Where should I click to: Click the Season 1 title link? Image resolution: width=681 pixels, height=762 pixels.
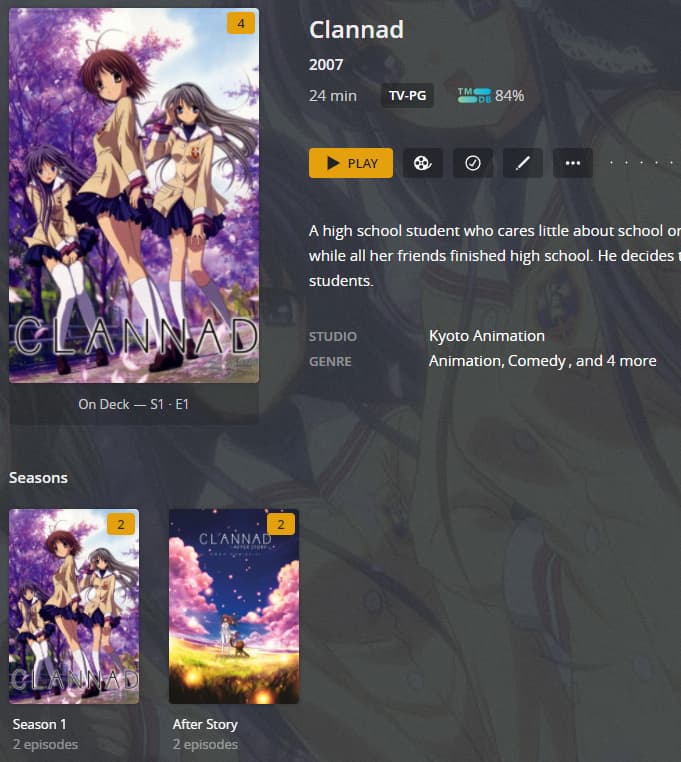[39, 724]
